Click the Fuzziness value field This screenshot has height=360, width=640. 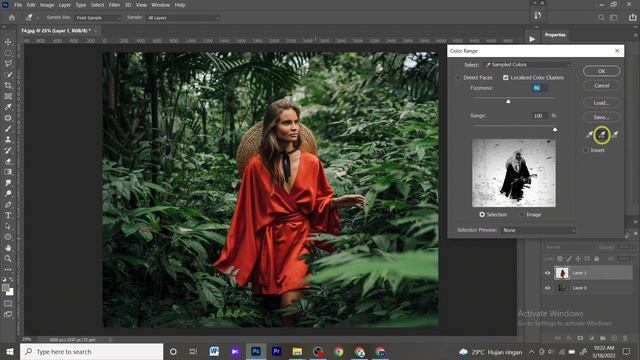tap(540, 88)
